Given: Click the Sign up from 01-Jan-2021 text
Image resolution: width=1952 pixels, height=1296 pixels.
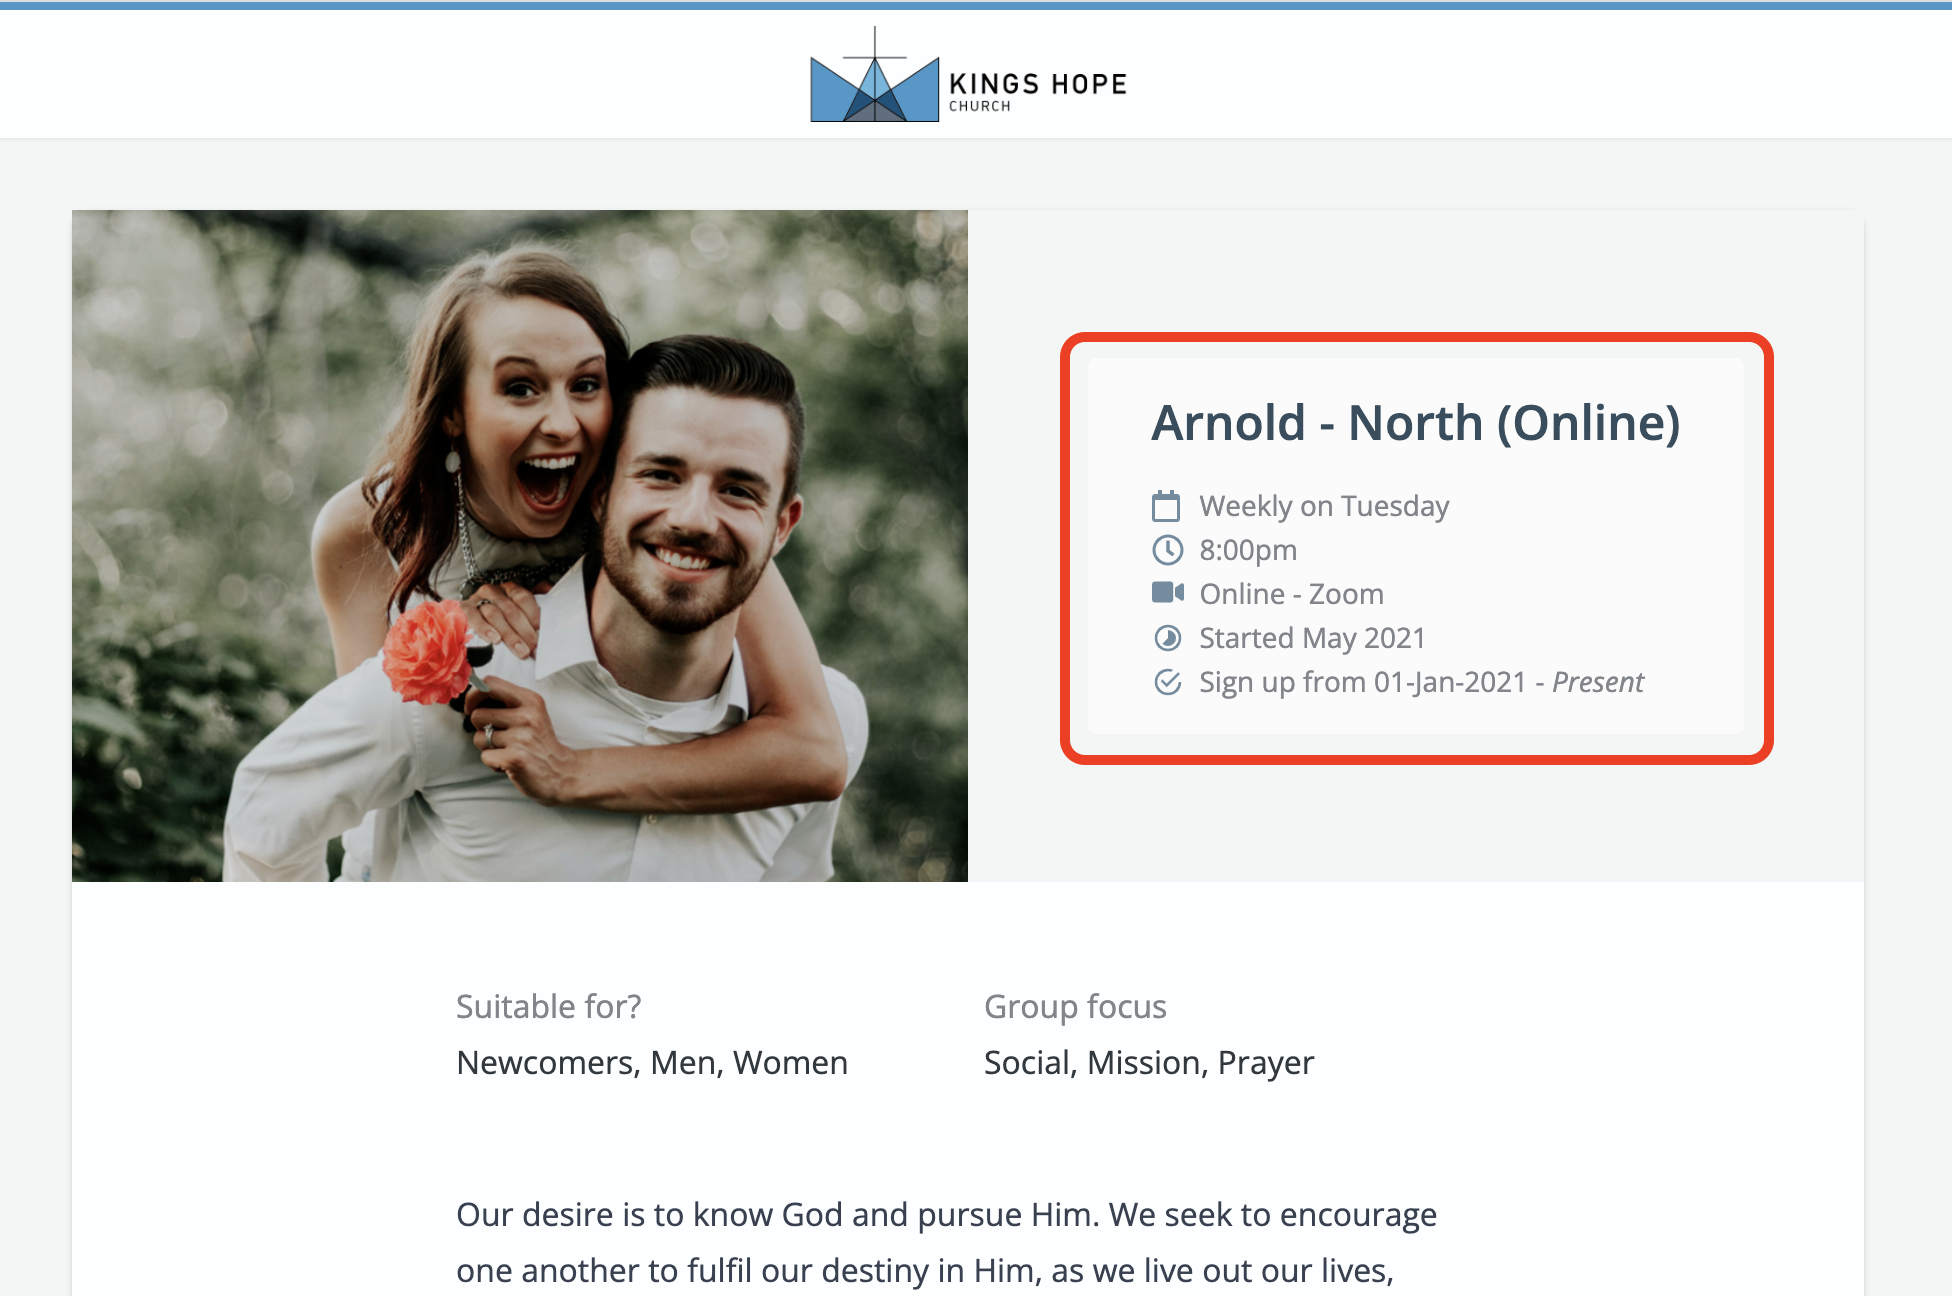Looking at the screenshot, I should [1362, 682].
